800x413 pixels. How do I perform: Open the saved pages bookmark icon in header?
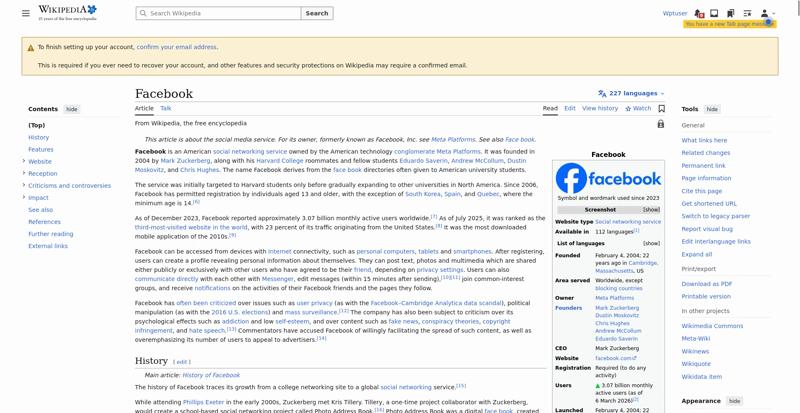[731, 13]
